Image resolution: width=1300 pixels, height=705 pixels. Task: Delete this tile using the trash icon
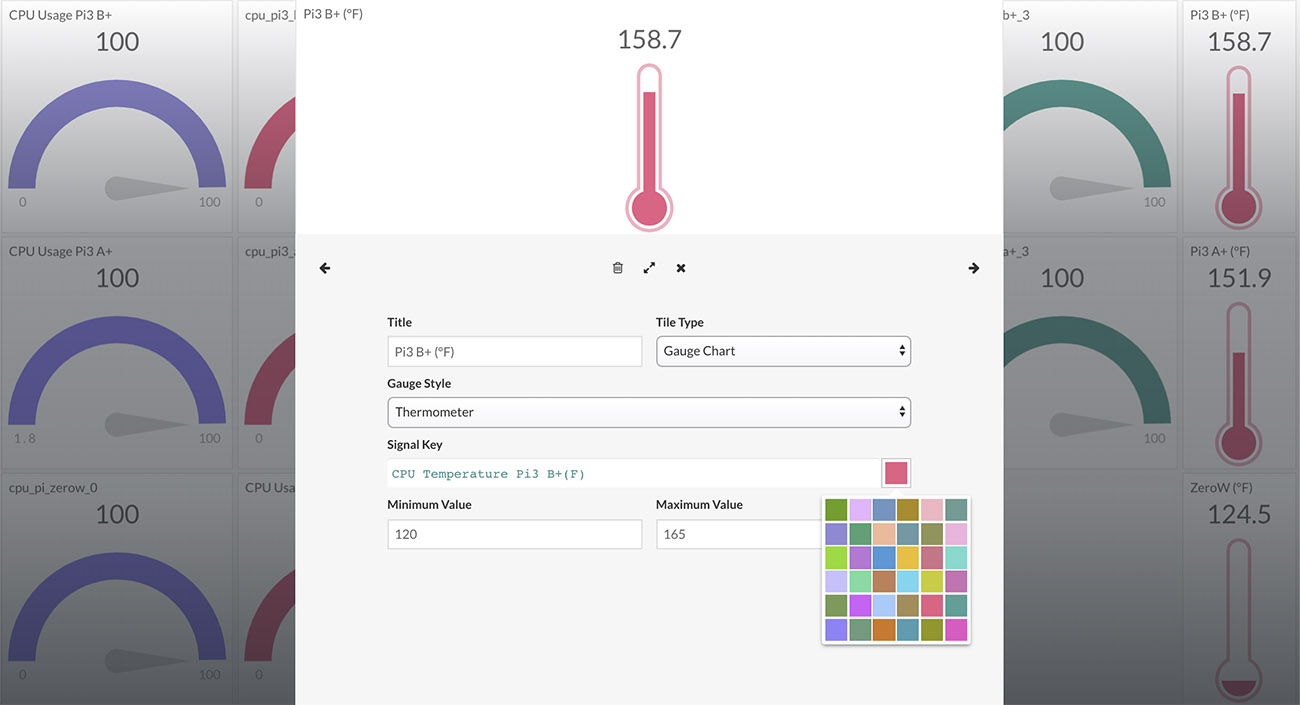617,267
